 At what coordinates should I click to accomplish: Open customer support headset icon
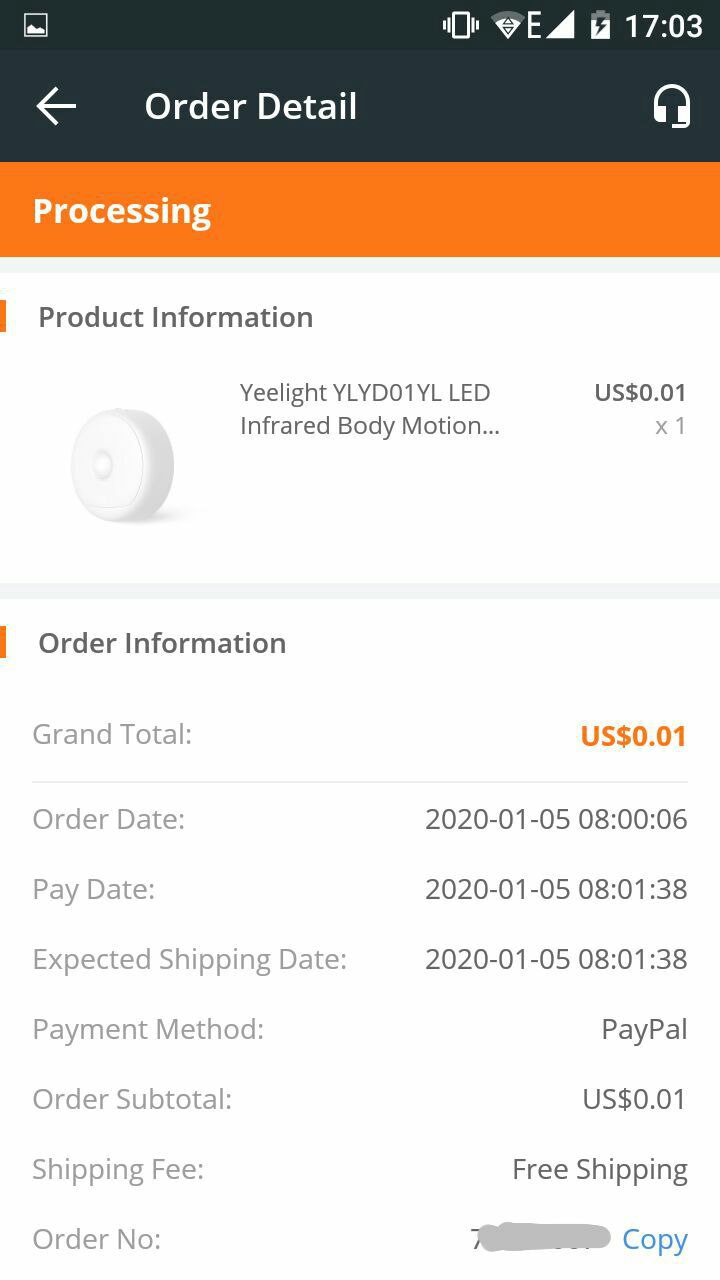671,106
